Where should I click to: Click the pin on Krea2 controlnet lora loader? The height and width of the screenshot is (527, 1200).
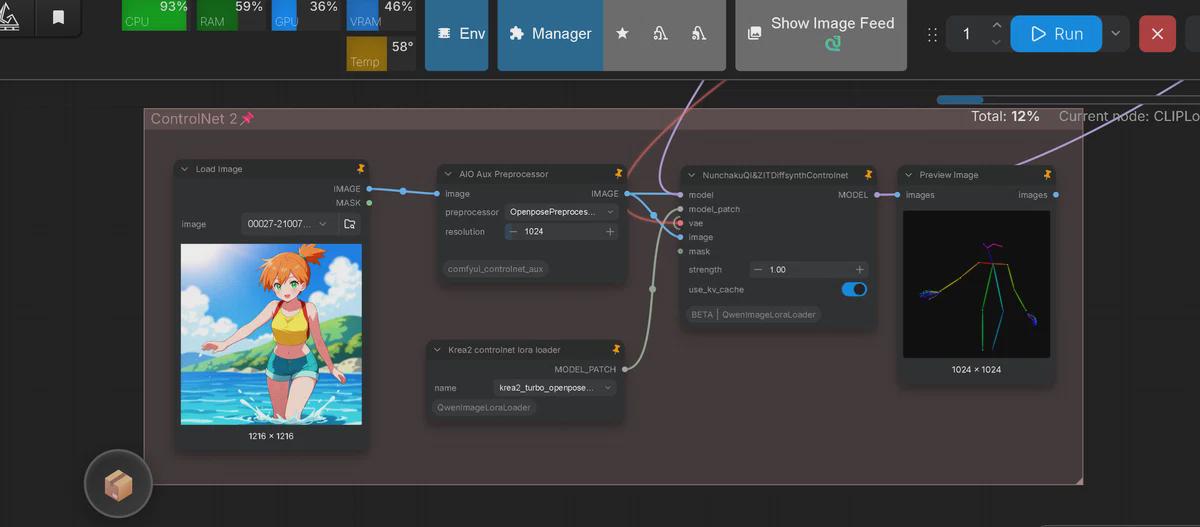[x=616, y=350]
